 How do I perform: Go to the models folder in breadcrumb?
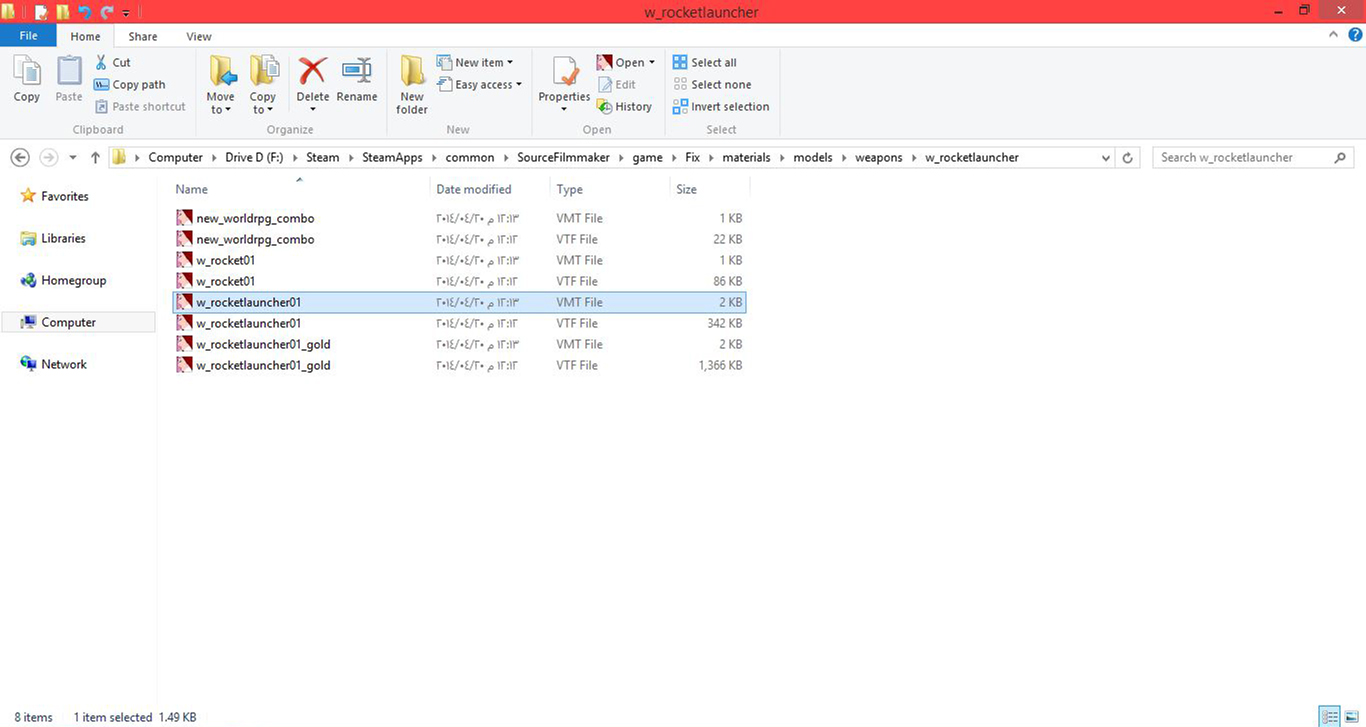(x=813, y=158)
